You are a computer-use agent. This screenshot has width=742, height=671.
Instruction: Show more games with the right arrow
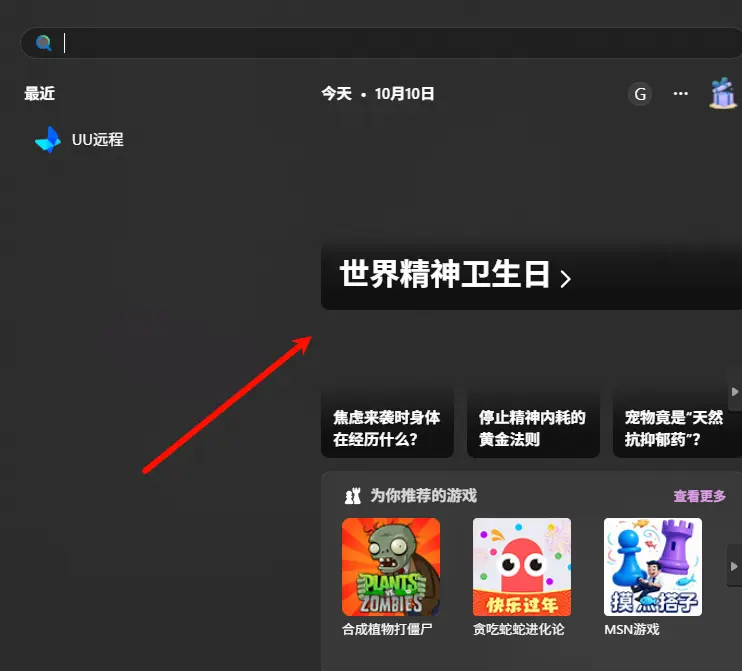coord(734,566)
